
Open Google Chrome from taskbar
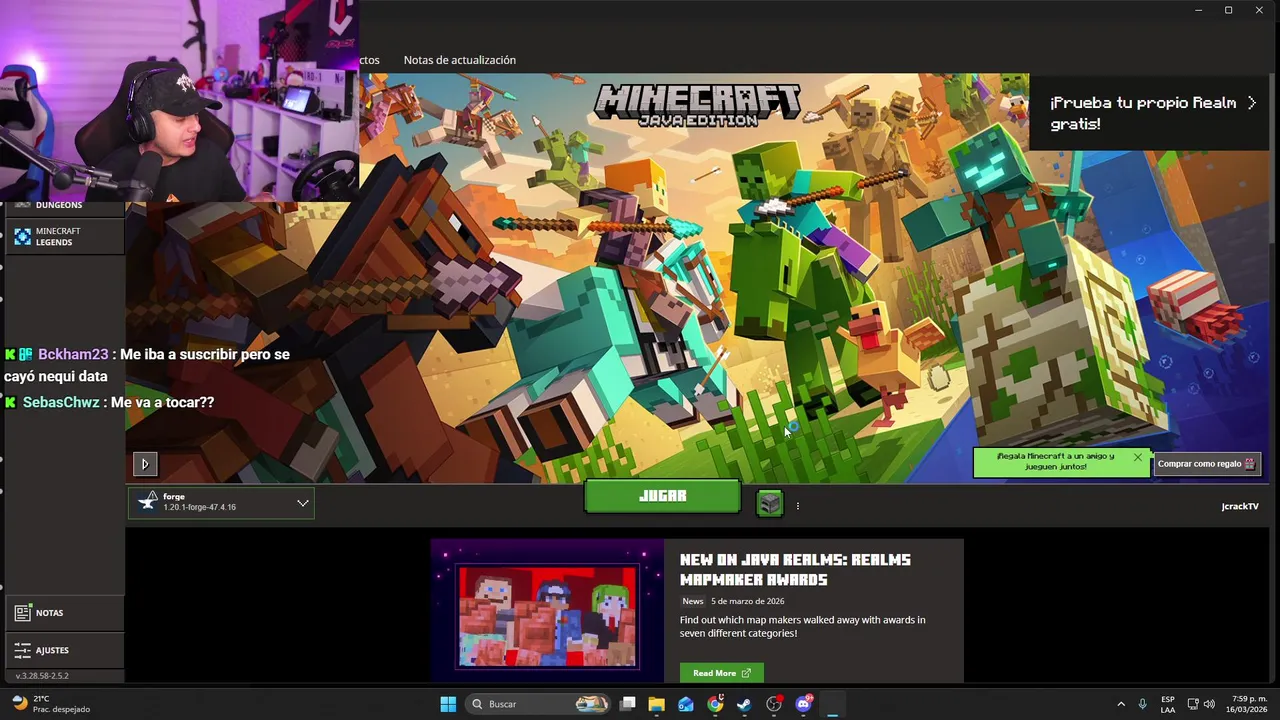click(x=715, y=704)
